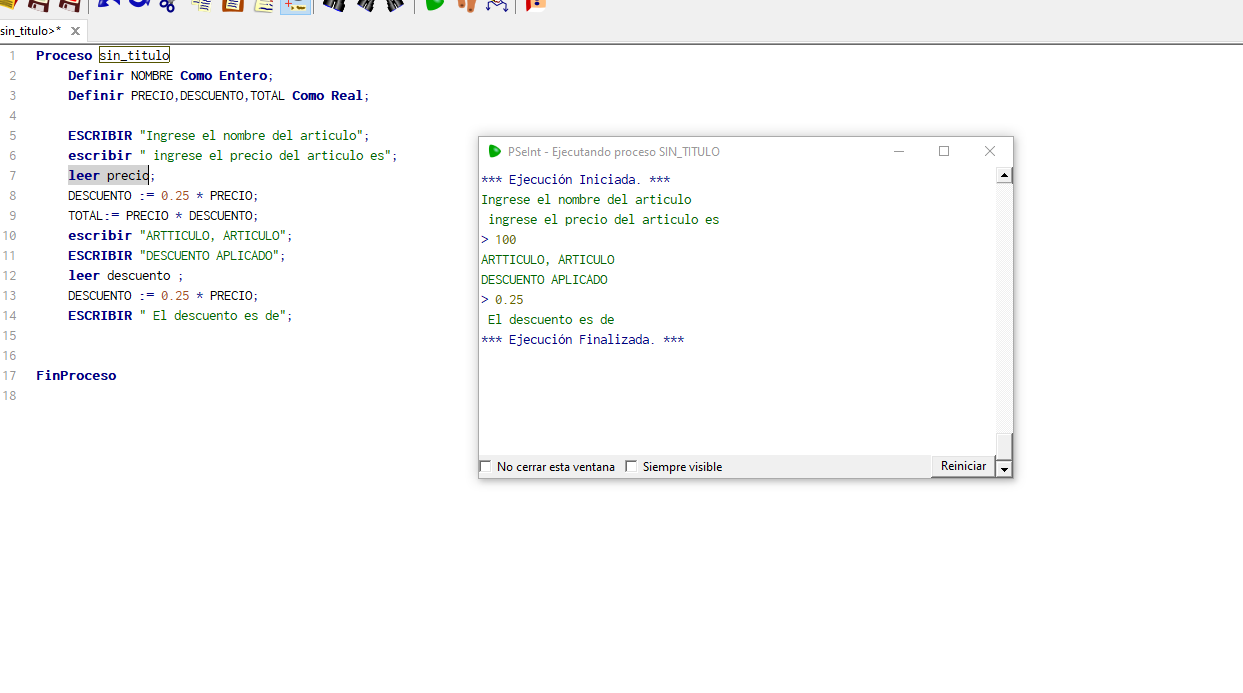Click the blue Undo arrow icon
1243x693 pixels.
click(108, 4)
